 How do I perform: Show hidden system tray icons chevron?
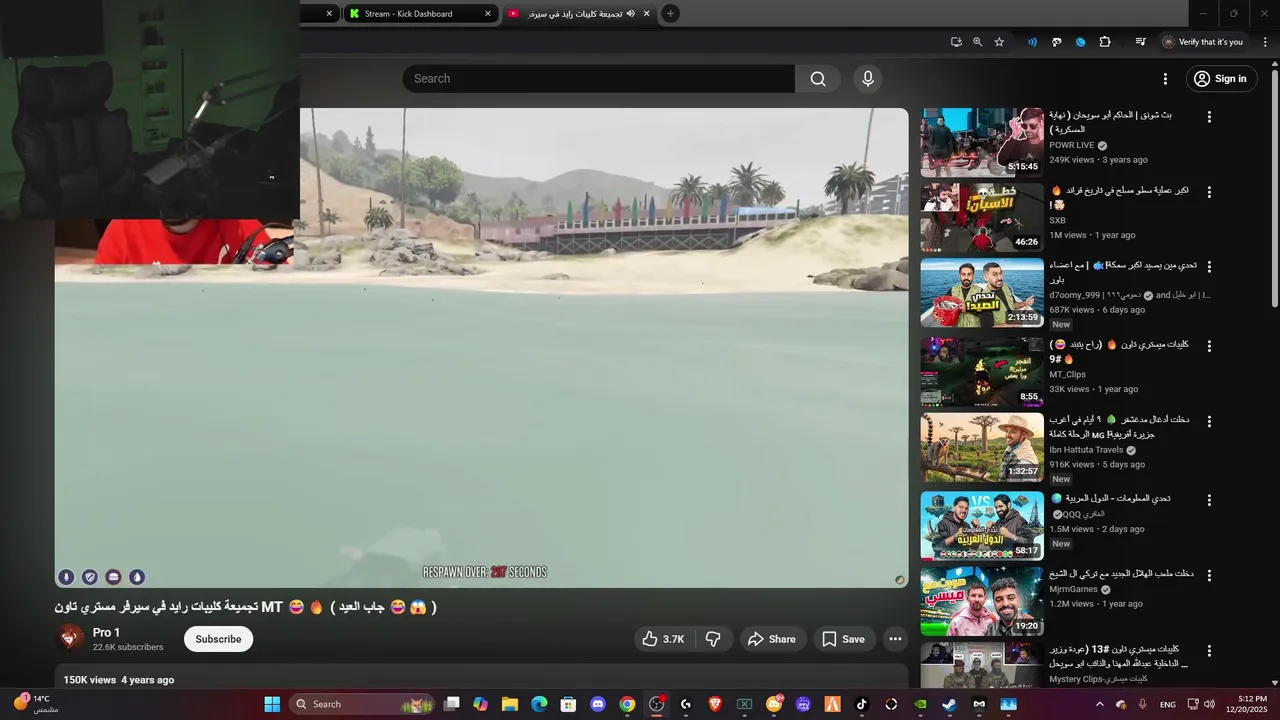coord(1100,704)
